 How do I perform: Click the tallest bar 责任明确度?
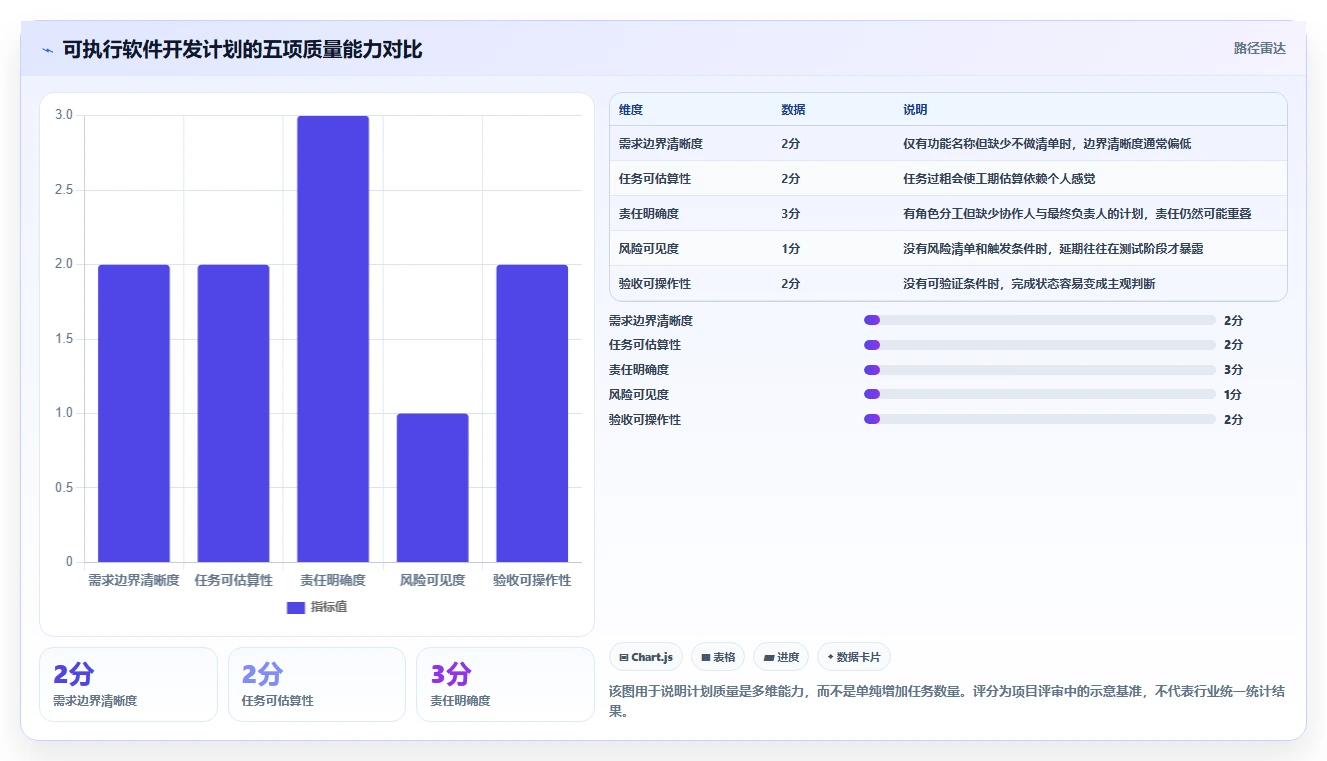tap(333, 339)
